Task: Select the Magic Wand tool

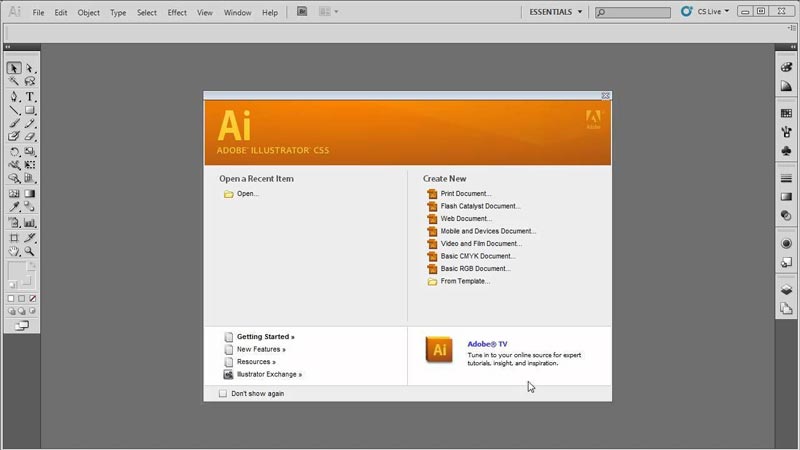Action: 14,81
